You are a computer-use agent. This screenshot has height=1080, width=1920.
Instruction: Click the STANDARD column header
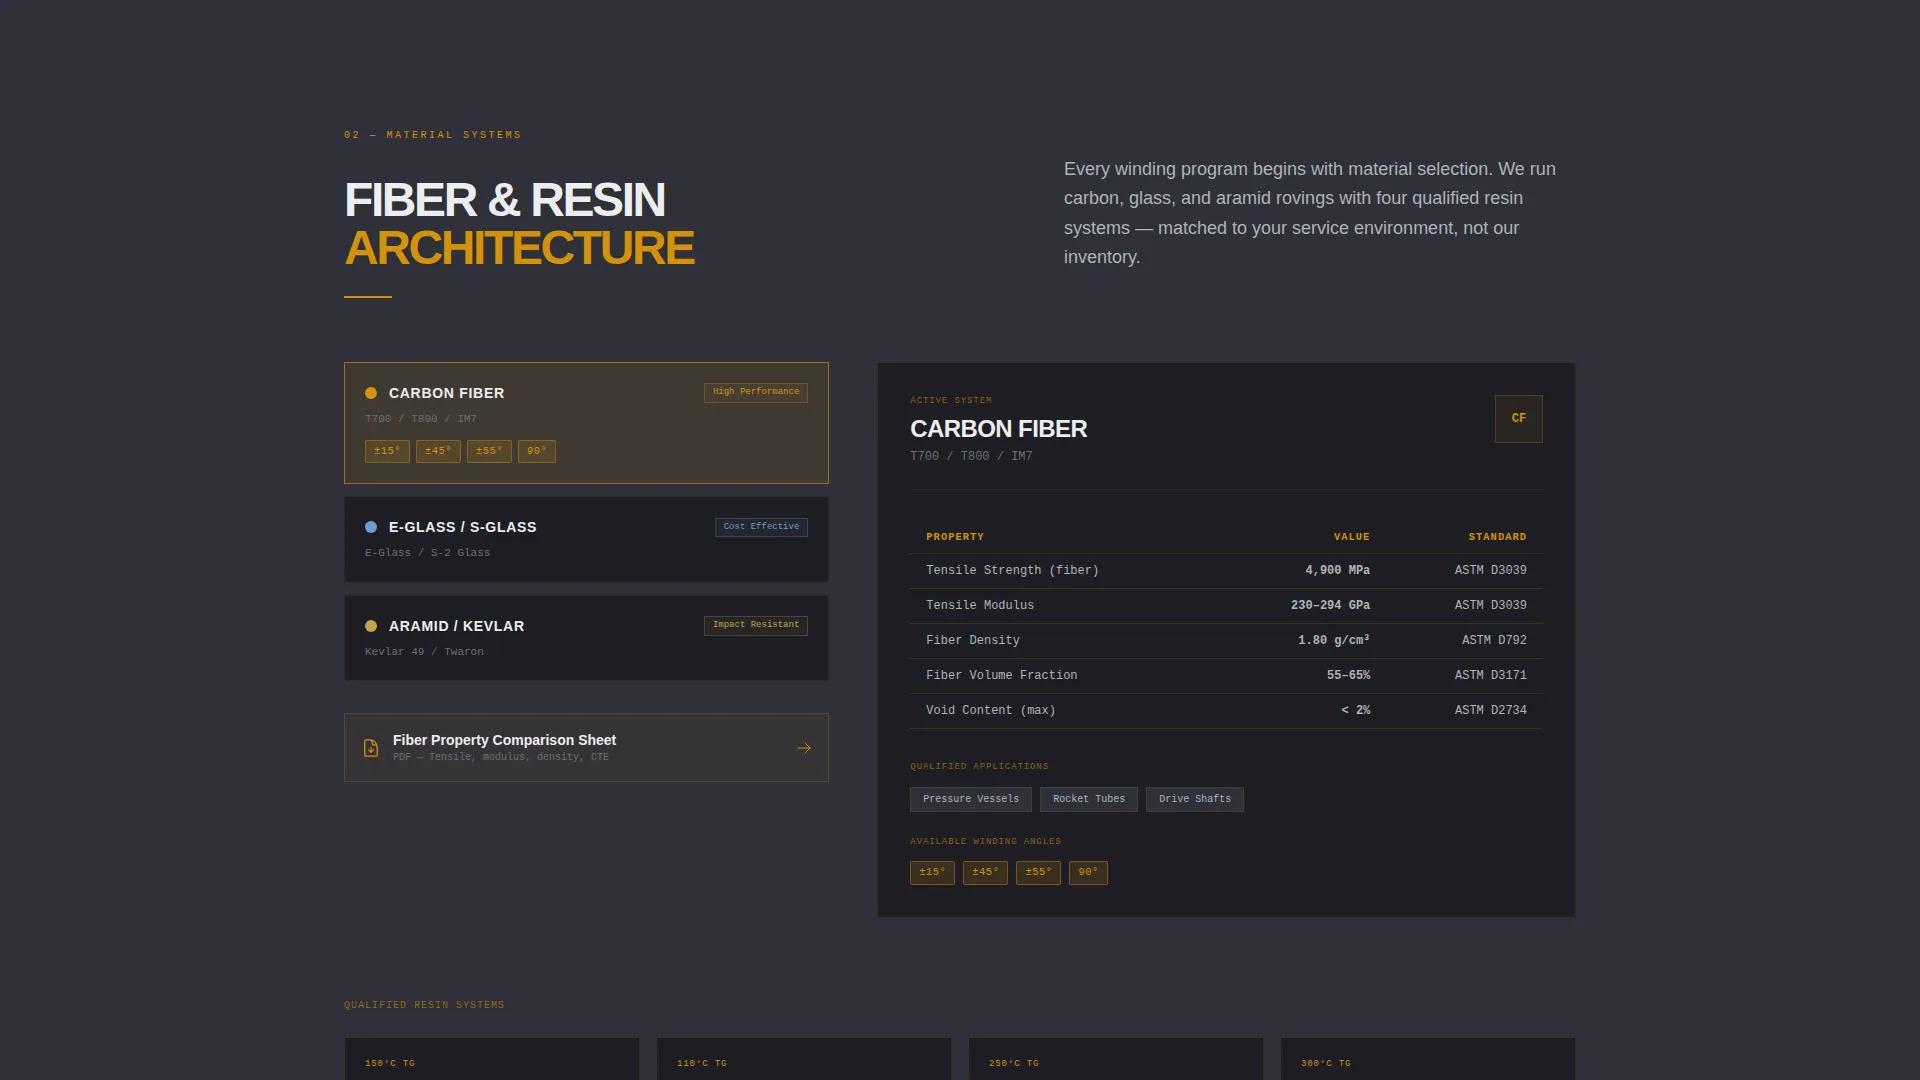coord(1497,537)
